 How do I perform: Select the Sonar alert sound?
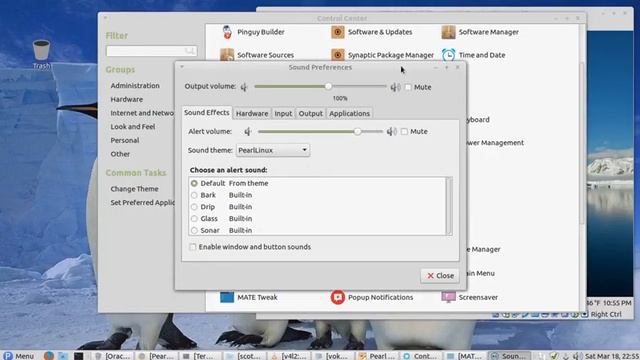pyautogui.click(x=194, y=231)
